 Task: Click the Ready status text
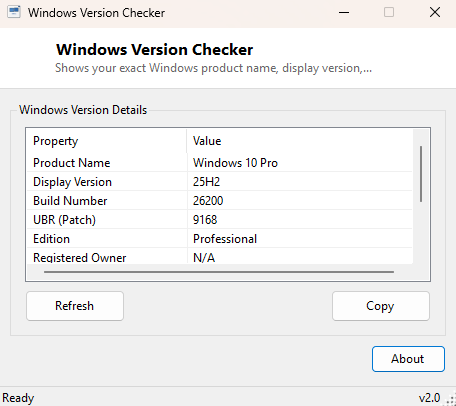18,398
